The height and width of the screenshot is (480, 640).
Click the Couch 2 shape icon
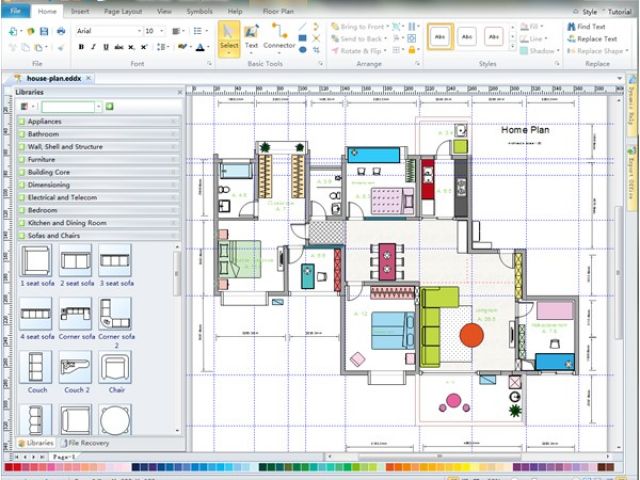click(x=75, y=369)
